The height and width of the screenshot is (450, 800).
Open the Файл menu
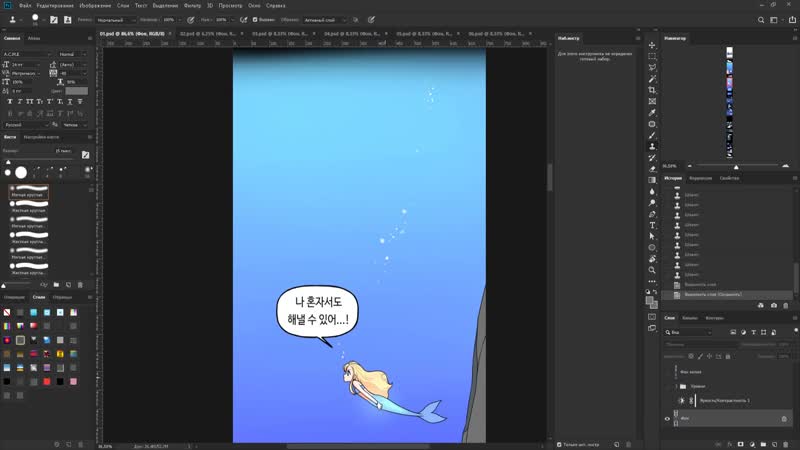pos(25,6)
